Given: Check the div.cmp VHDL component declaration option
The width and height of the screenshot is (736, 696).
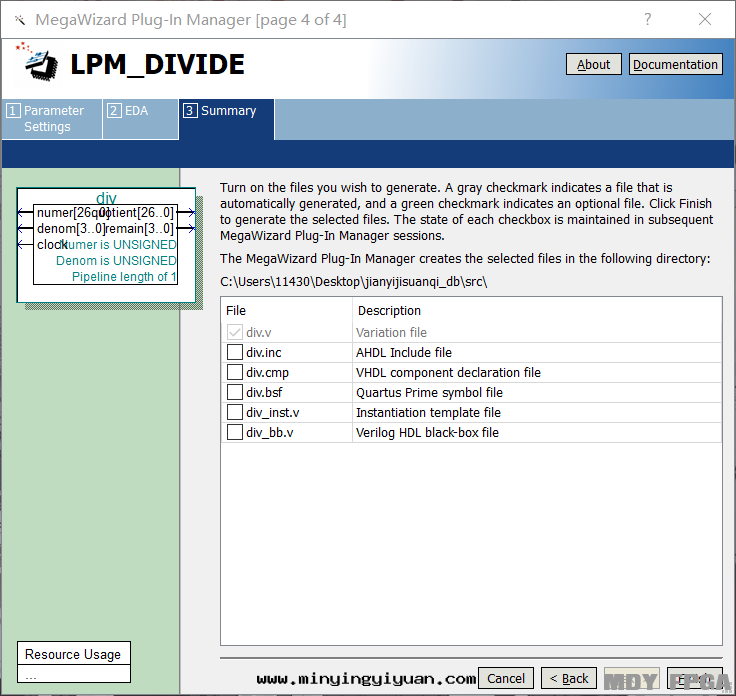Looking at the screenshot, I should click(235, 372).
